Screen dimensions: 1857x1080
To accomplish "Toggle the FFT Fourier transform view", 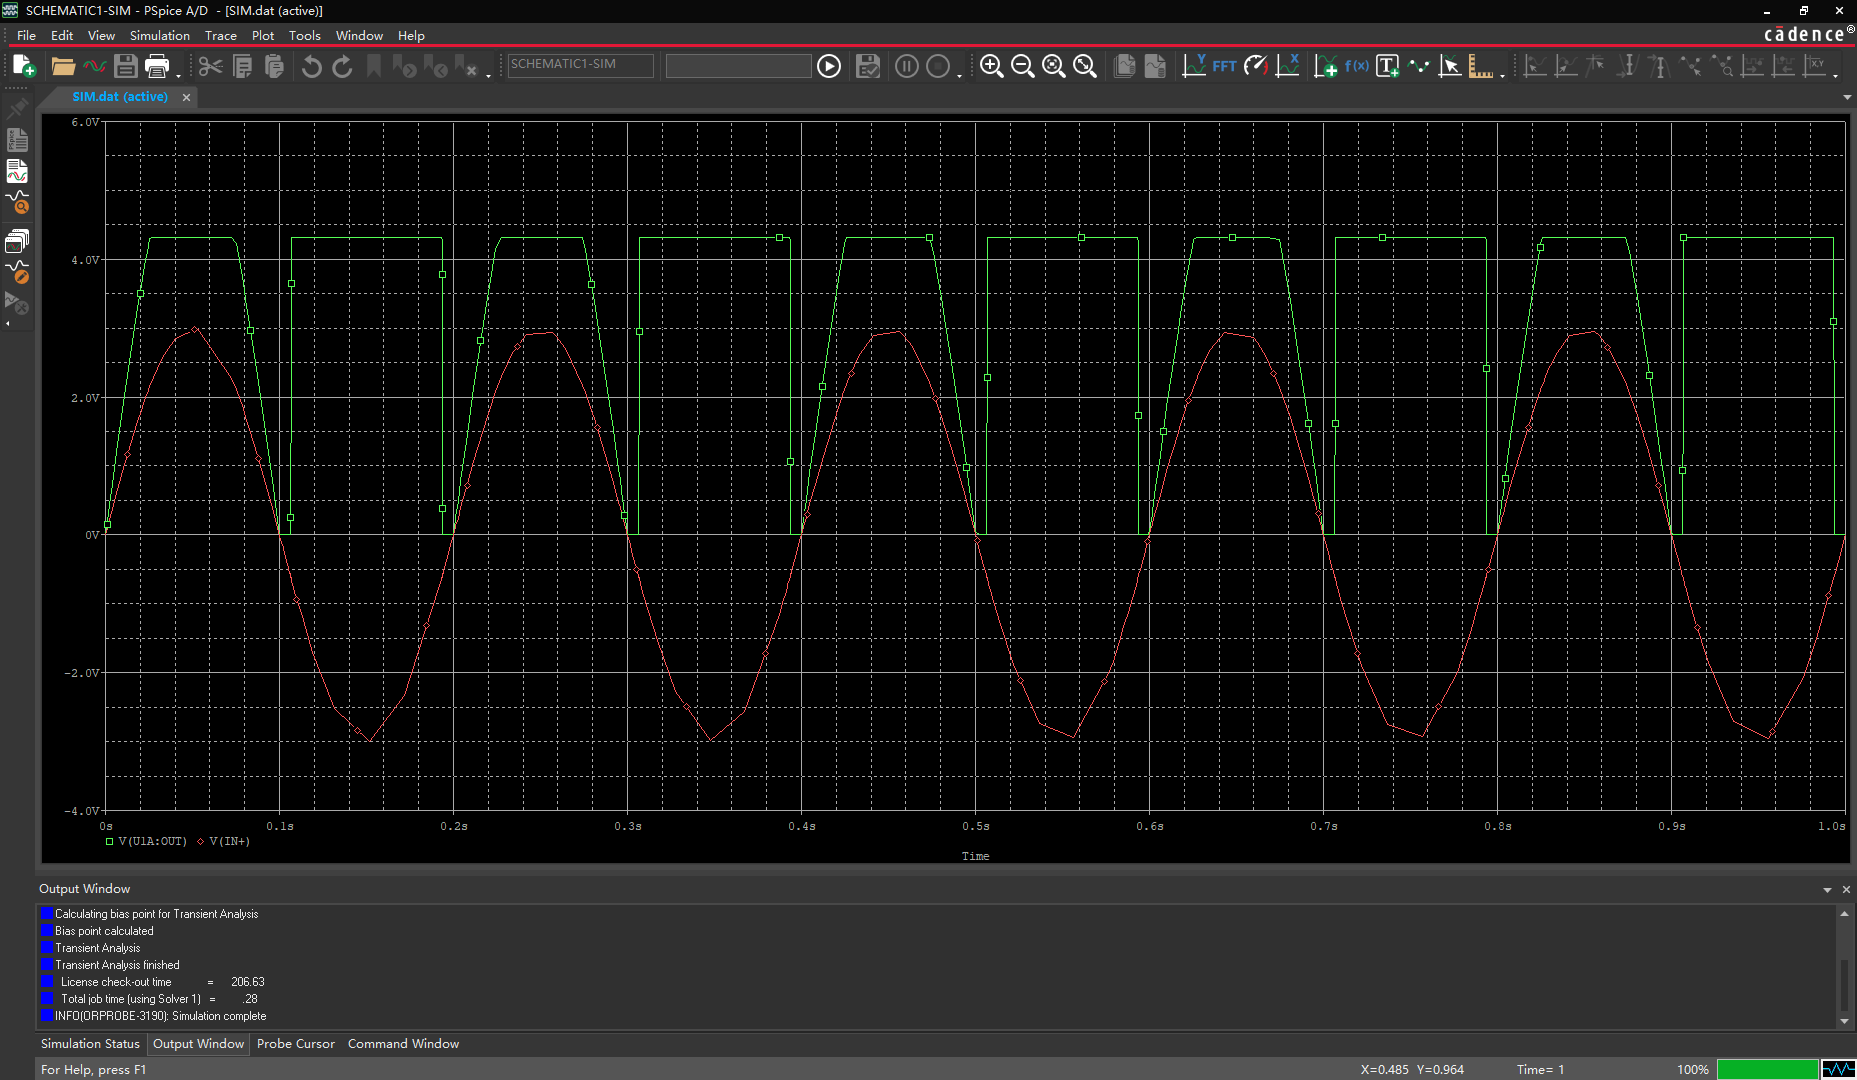I will (x=1225, y=66).
